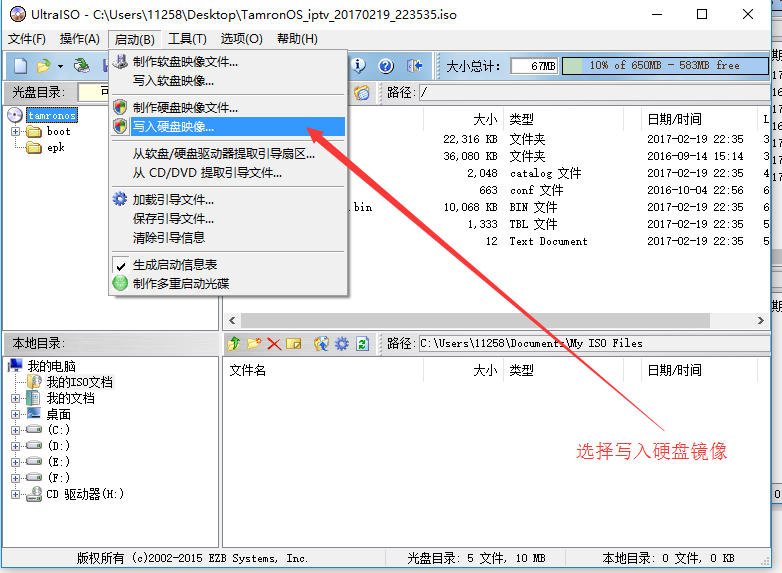Open the 工具(T) menu

188,39
